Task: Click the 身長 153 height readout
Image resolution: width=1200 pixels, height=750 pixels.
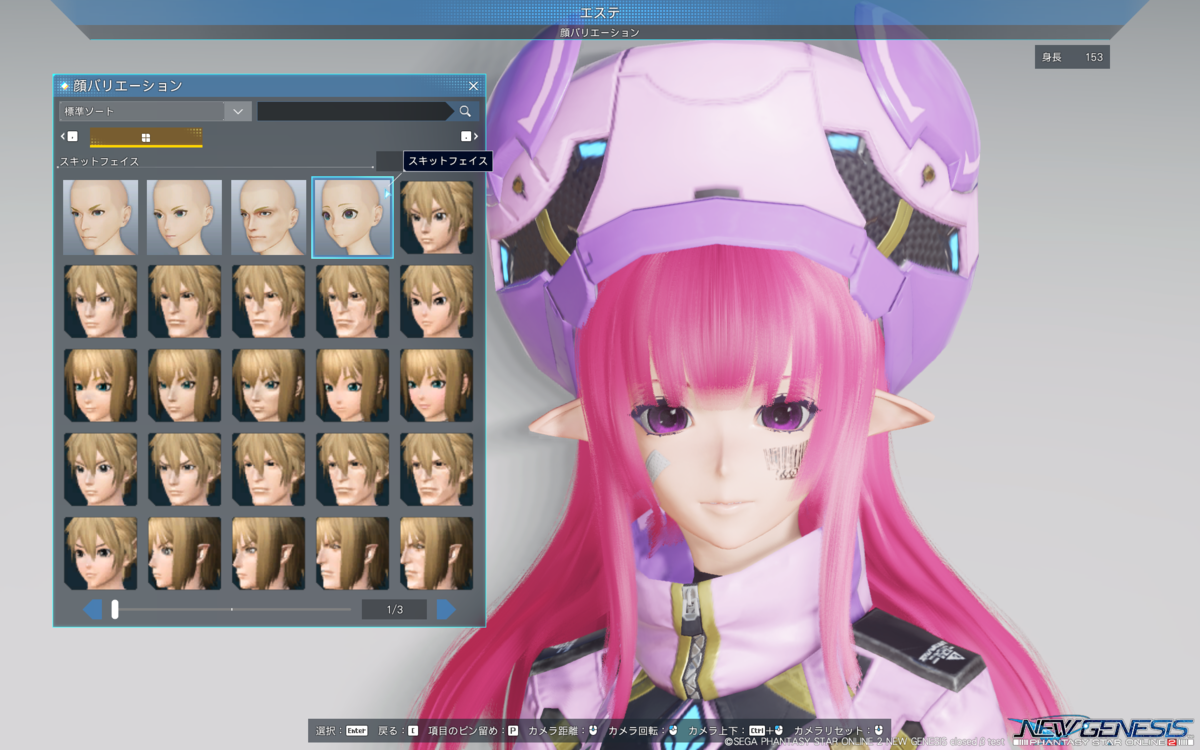Action: coord(1072,57)
